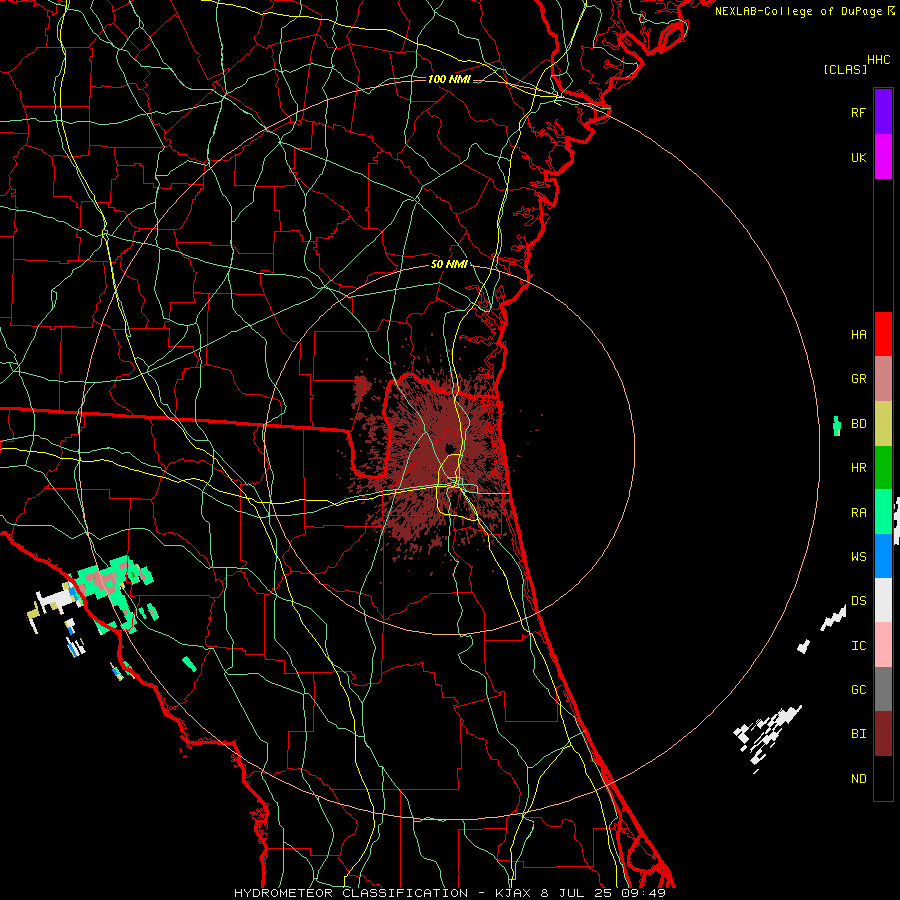This screenshot has width=900, height=900.
Task: Click the DS legend label
Action: click(858, 600)
